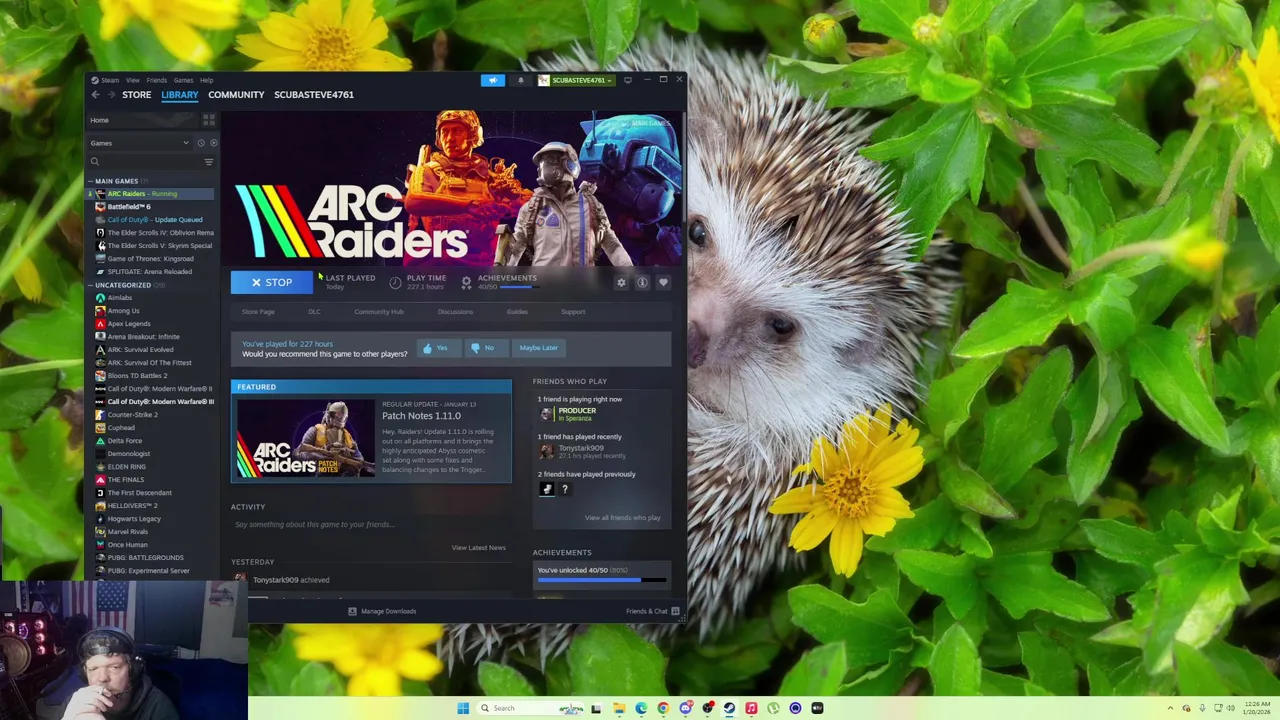The width and height of the screenshot is (1280, 720).
Task: Add ARC Raiders to favorites heart icon
Action: point(663,283)
